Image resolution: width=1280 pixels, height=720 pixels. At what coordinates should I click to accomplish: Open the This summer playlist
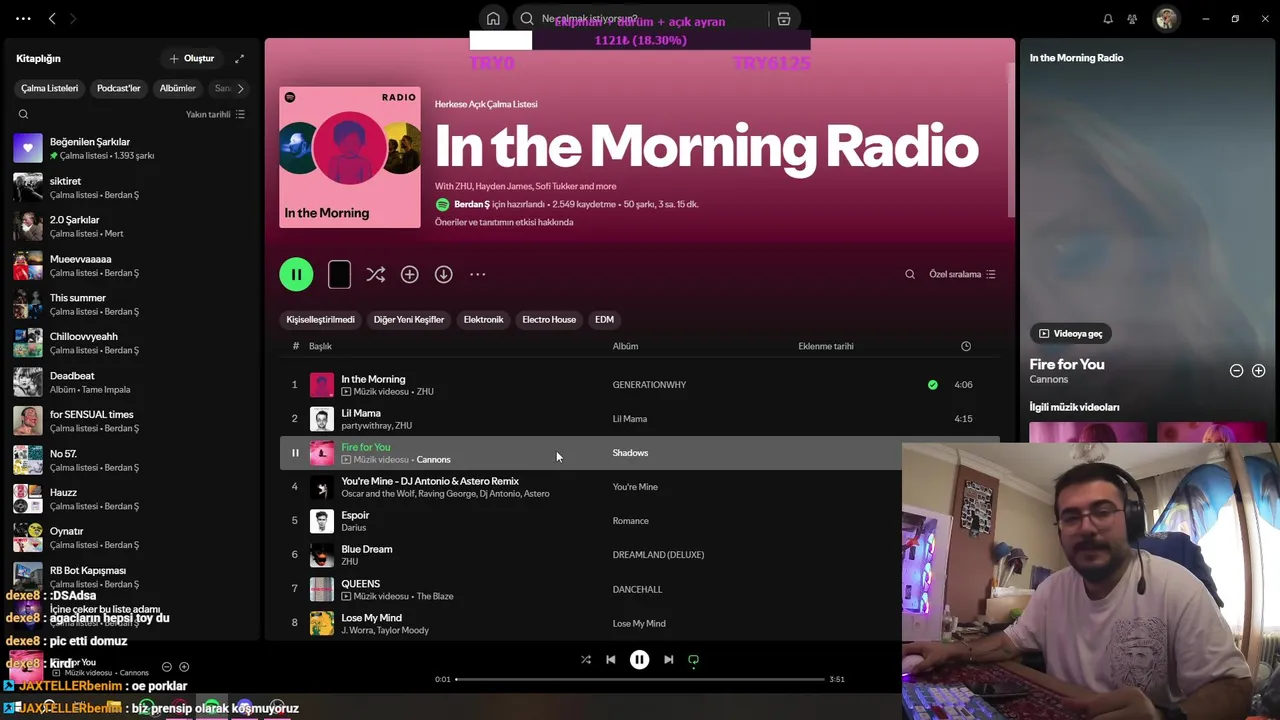tap(130, 304)
